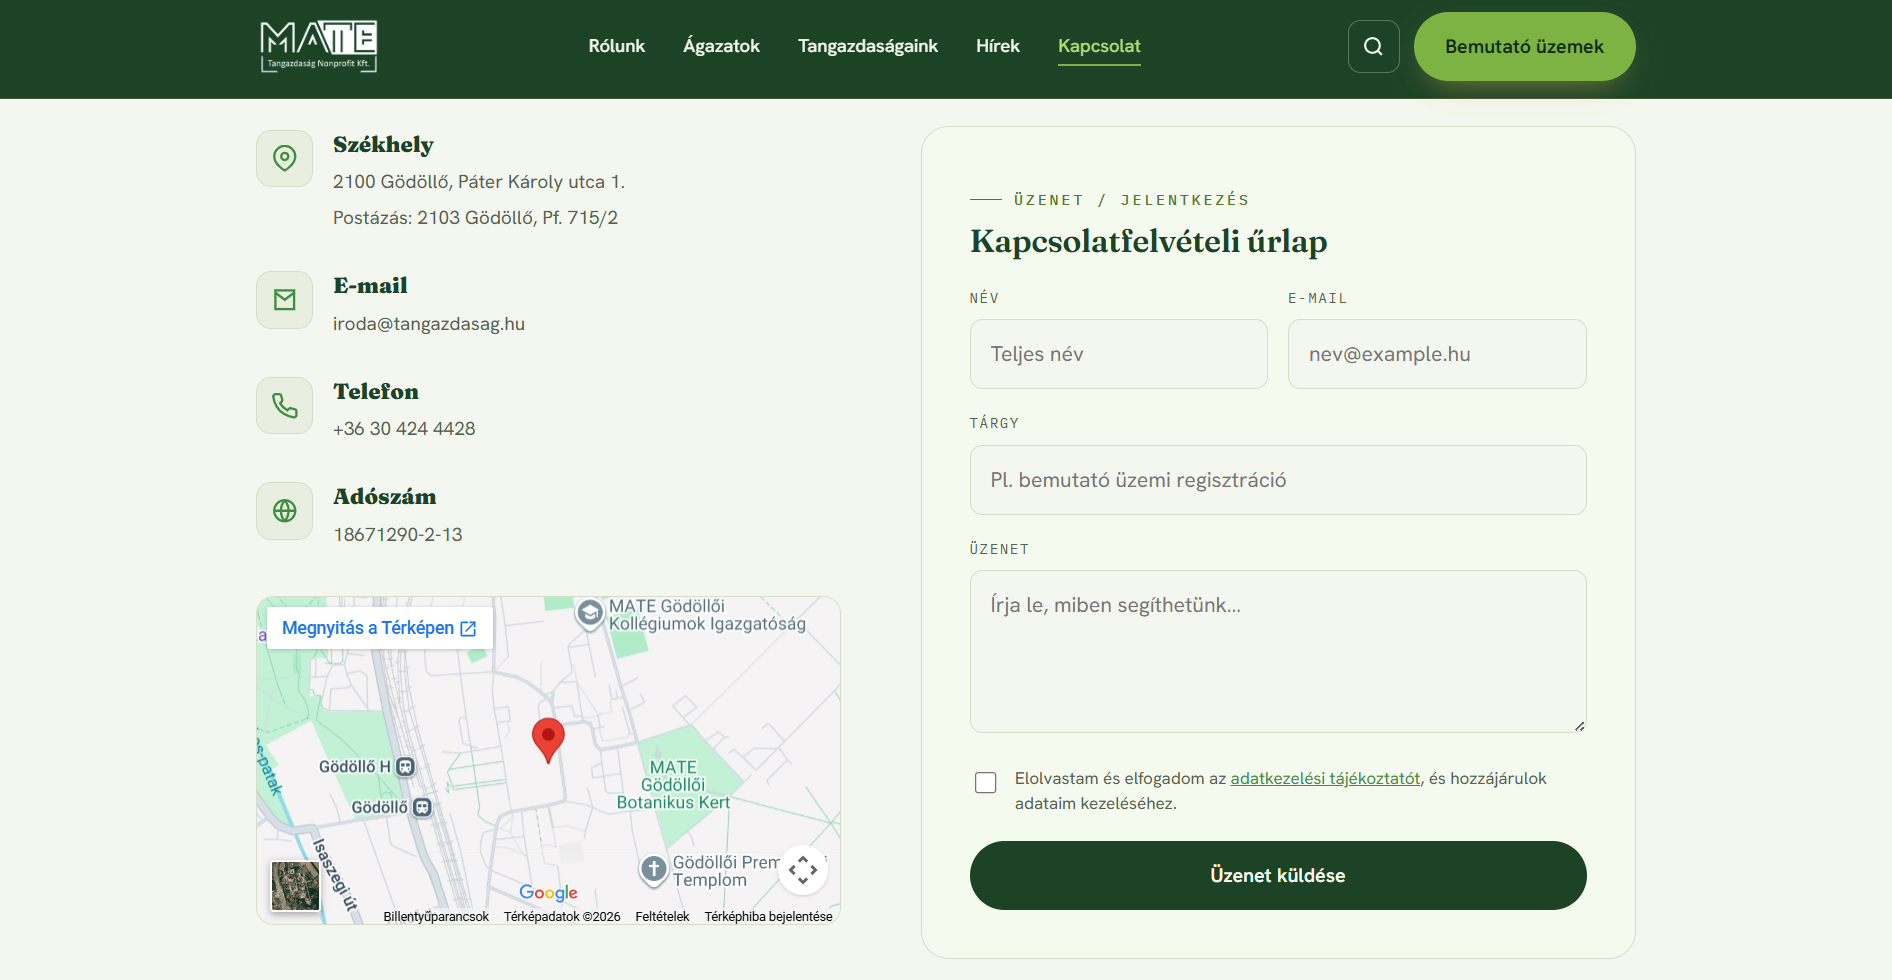Click the Google logo on map
The image size is (1892, 980).
tap(548, 892)
